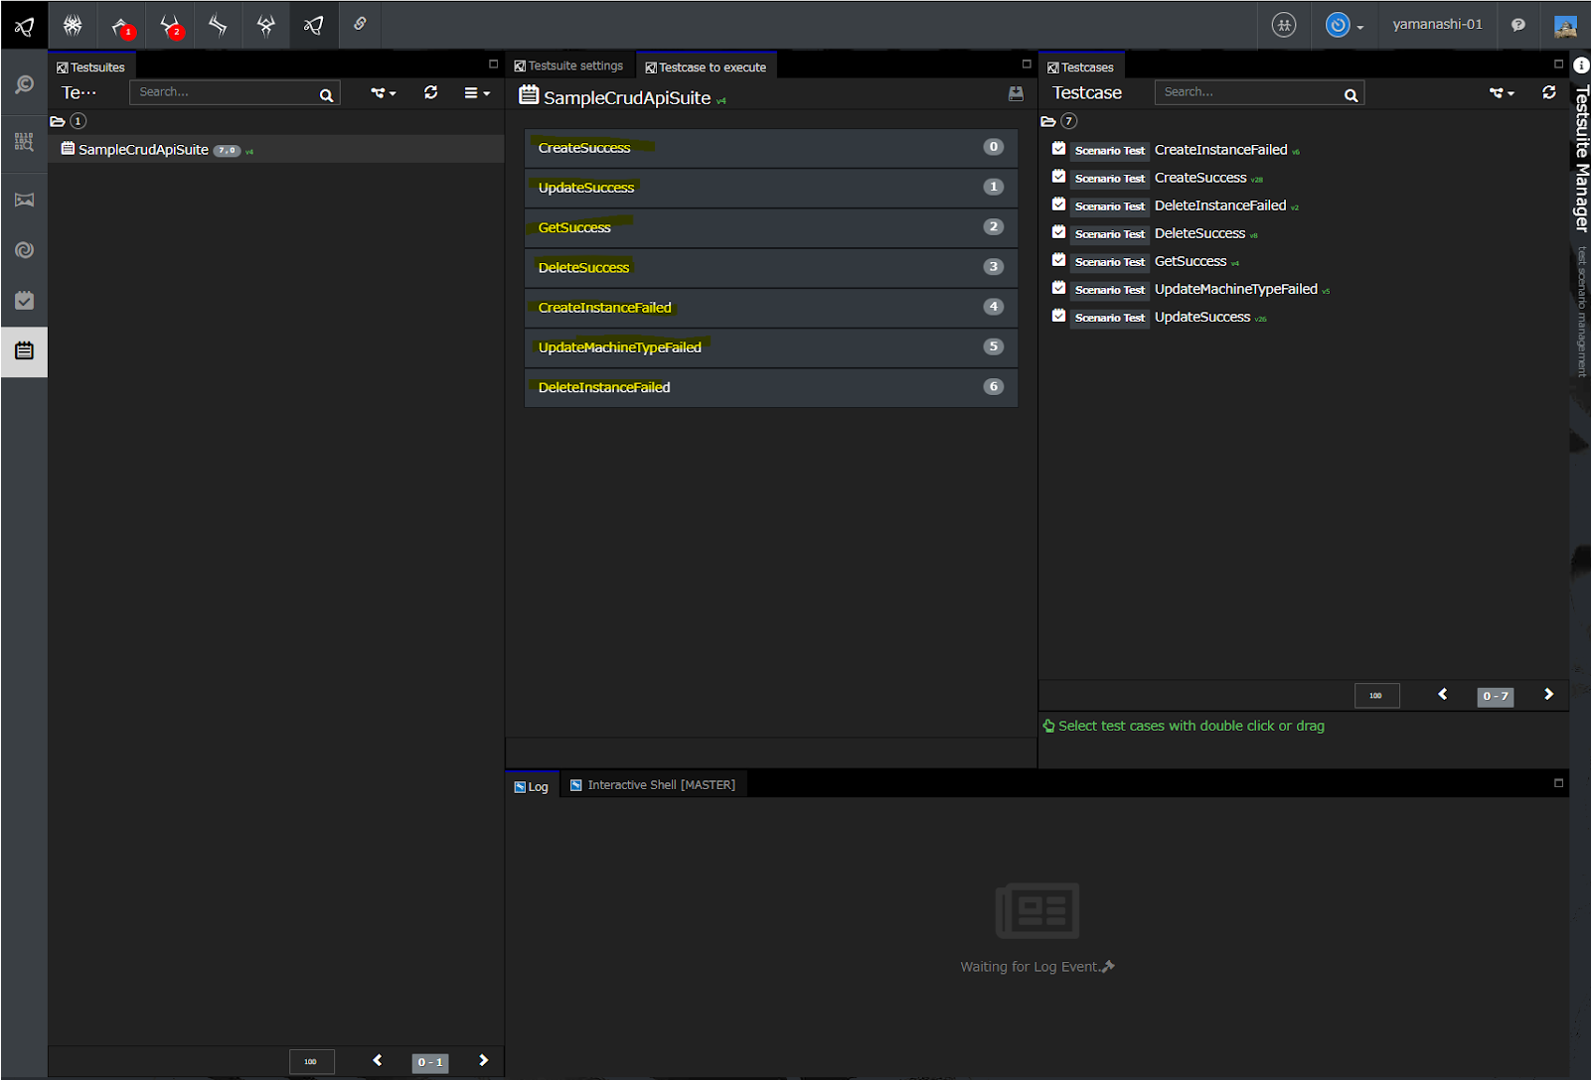Open the hamburger menu dropdown in Testsuites

tap(476, 93)
